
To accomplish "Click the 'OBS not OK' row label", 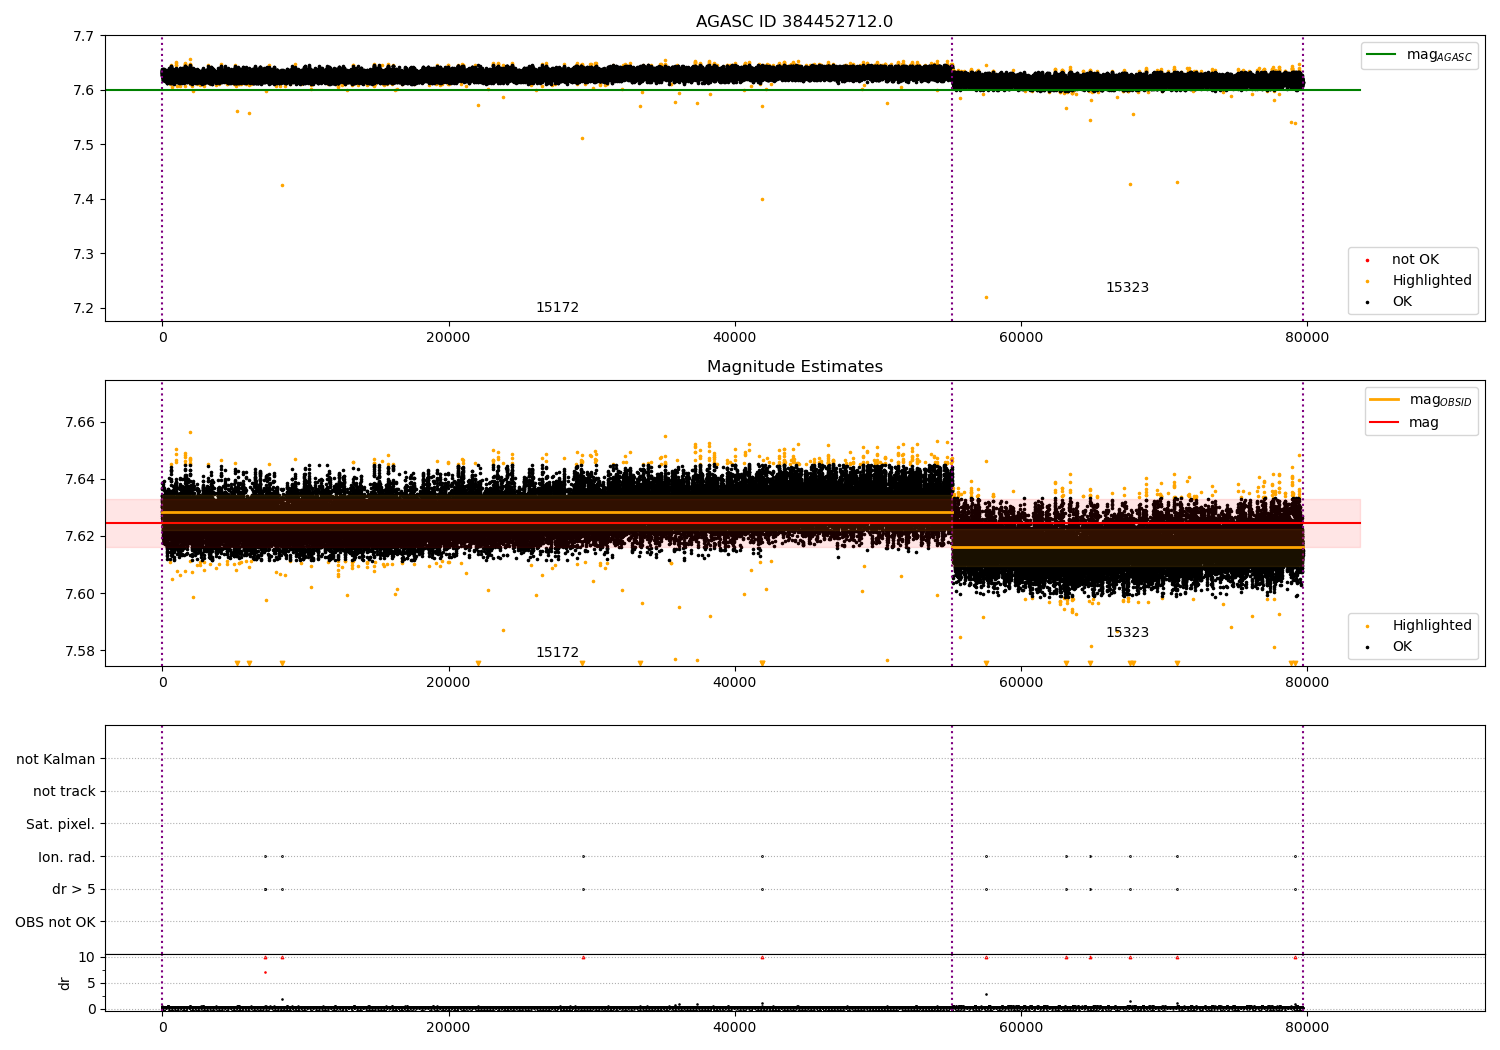I will pyautogui.click(x=56, y=922).
